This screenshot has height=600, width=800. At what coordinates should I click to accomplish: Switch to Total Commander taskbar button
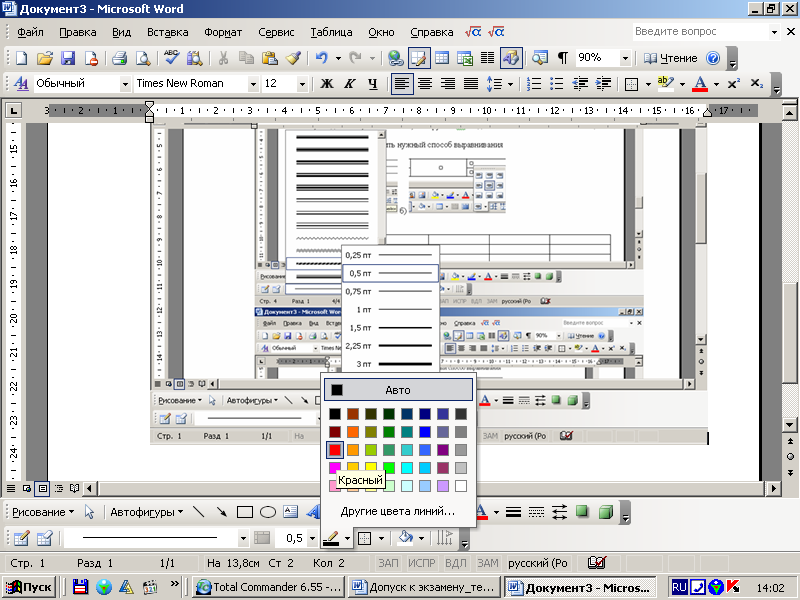(269, 587)
